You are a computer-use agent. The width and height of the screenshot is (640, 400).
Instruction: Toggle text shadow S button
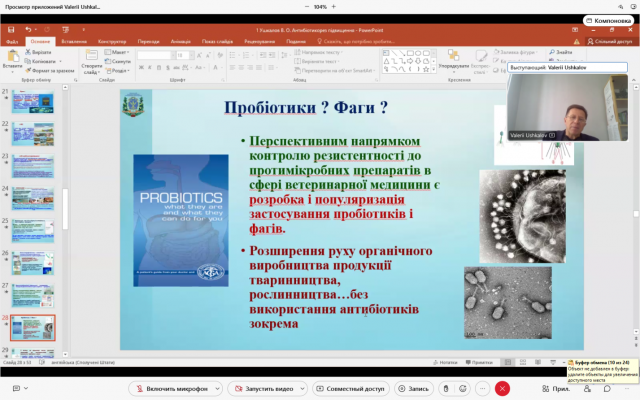168,67
